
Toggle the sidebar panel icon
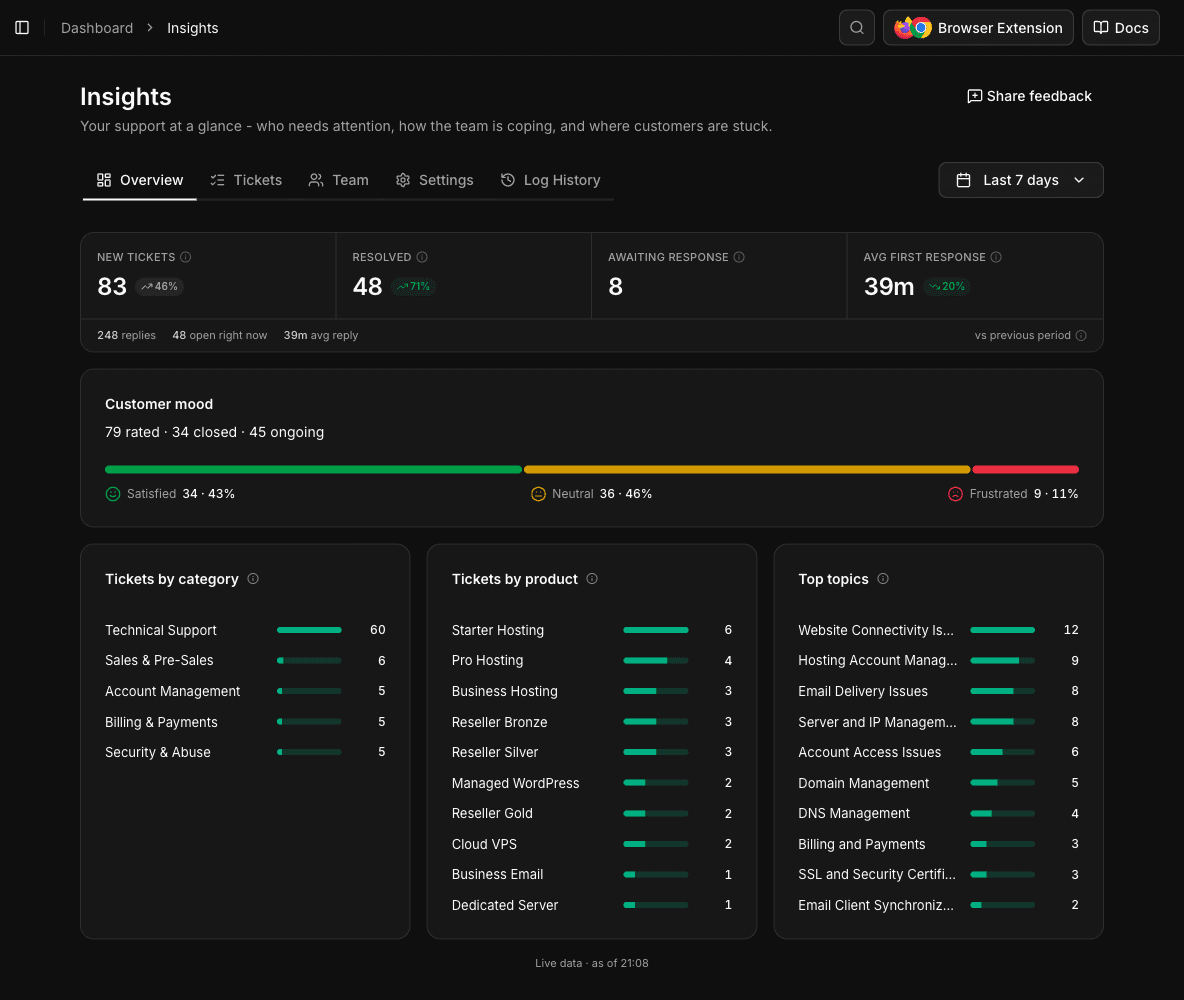point(22,28)
